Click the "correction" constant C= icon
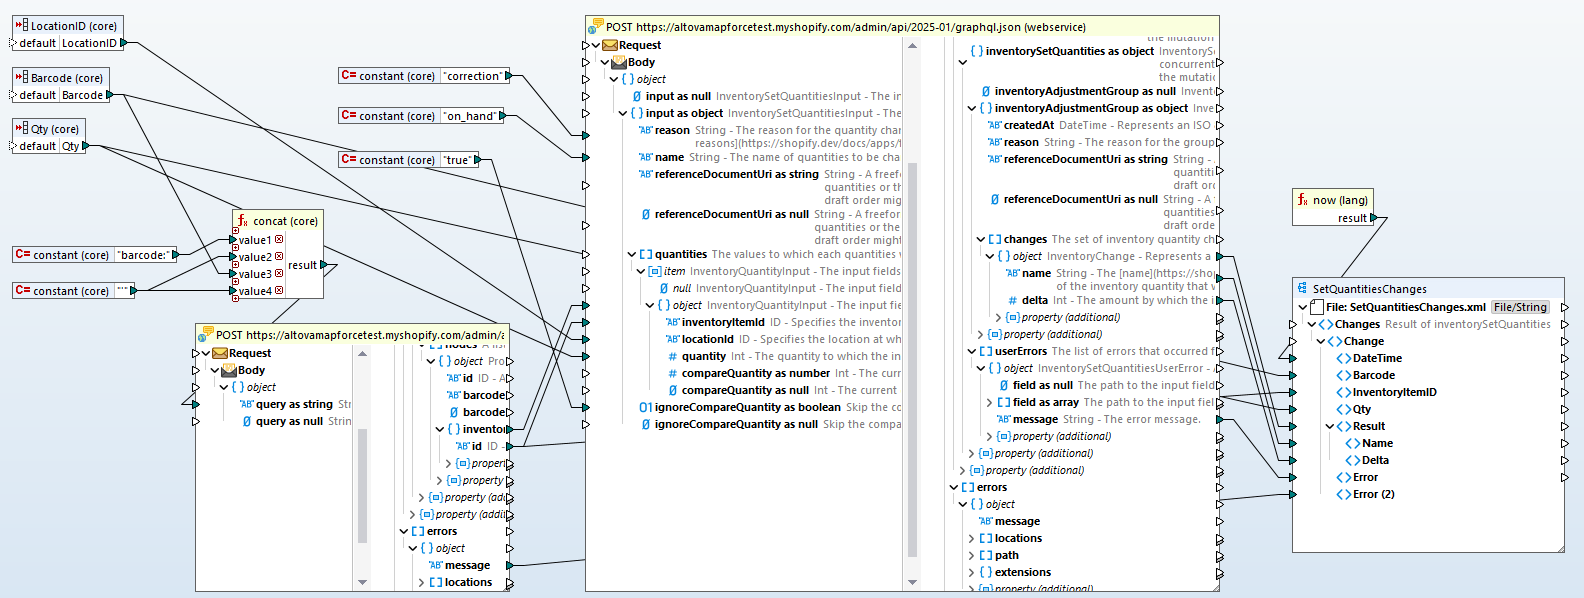The image size is (1584, 598). point(348,76)
